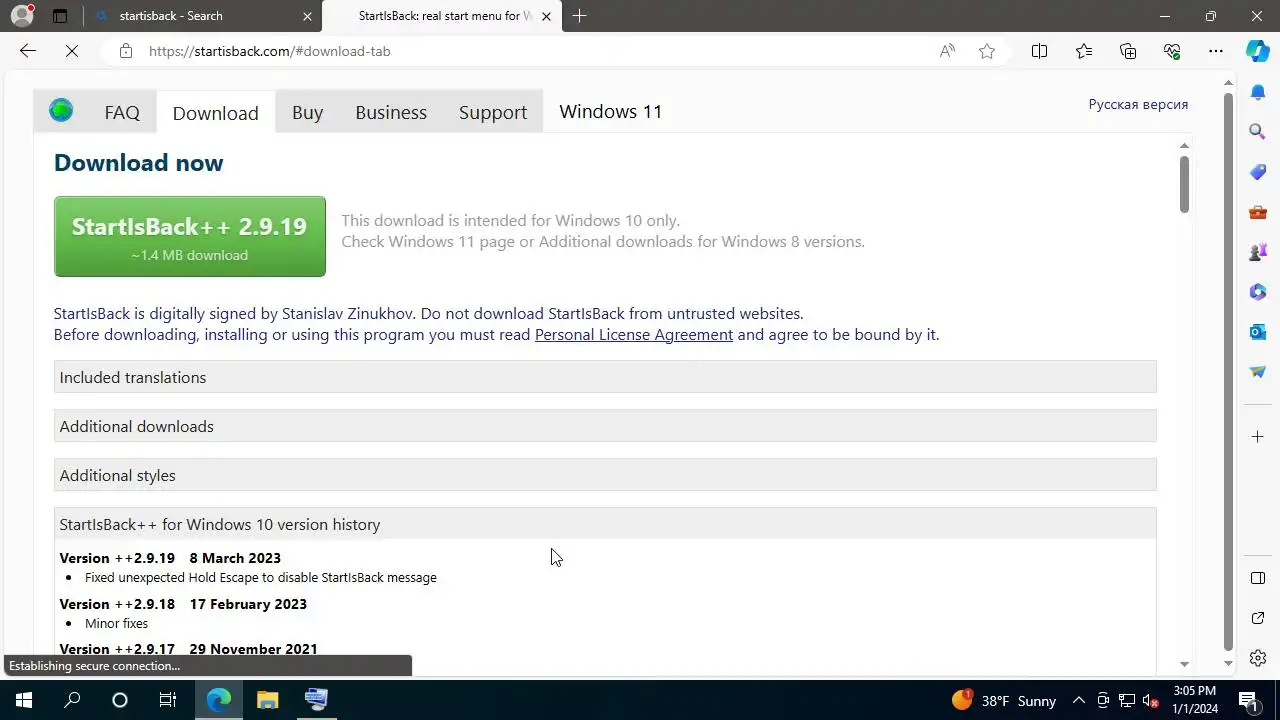The height and width of the screenshot is (720, 1280).
Task: Click the Read aloud icon
Action: (x=947, y=51)
